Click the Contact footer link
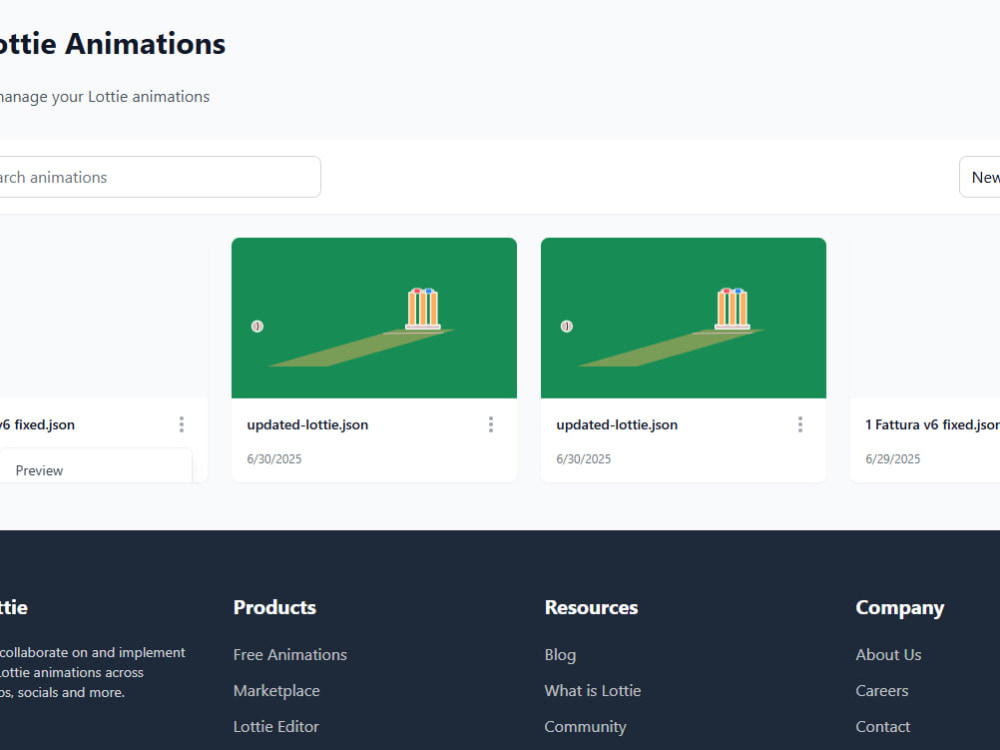The height and width of the screenshot is (750, 1000). 883,726
